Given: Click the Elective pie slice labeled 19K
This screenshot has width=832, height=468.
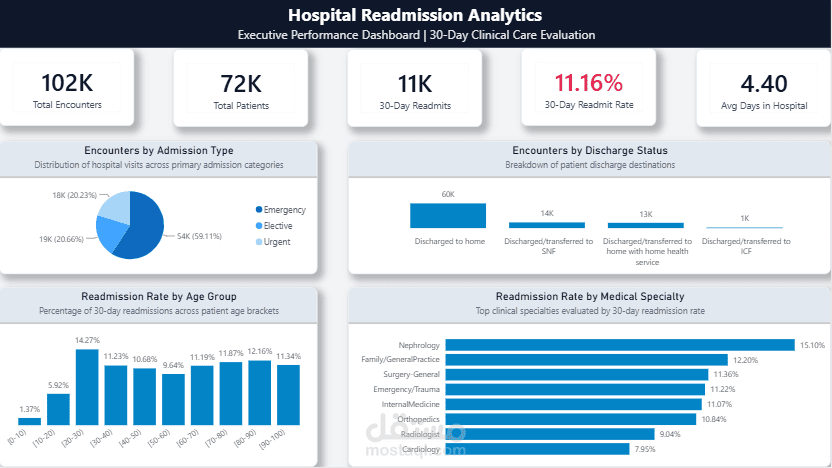Looking at the screenshot, I should (108, 233).
